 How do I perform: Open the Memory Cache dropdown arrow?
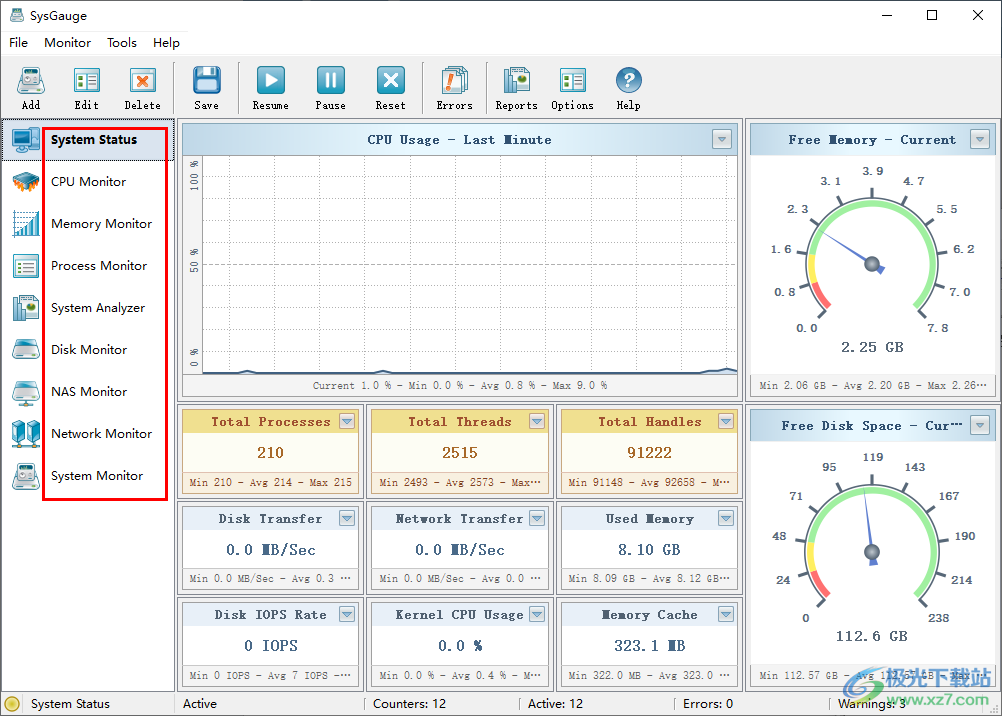pyautogui.click(x=725, y=614)
